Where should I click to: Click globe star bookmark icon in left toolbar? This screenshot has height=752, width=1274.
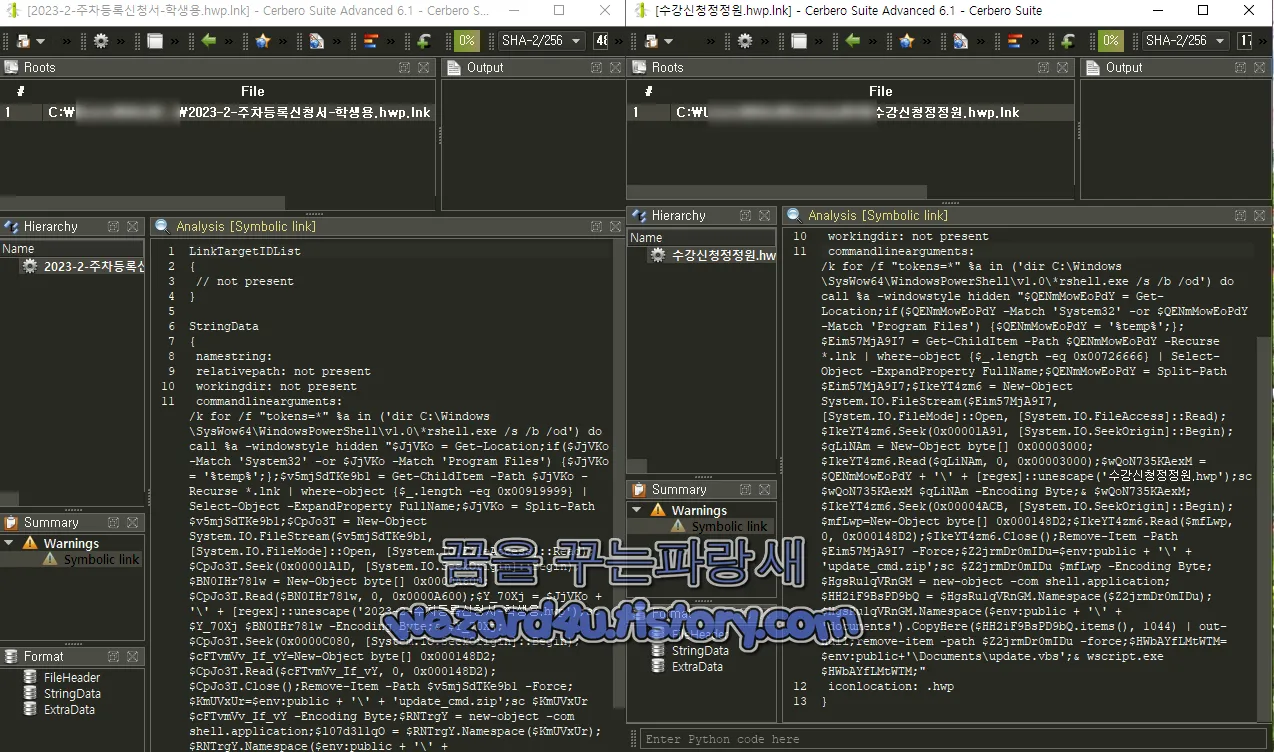[x=263, y=41]
